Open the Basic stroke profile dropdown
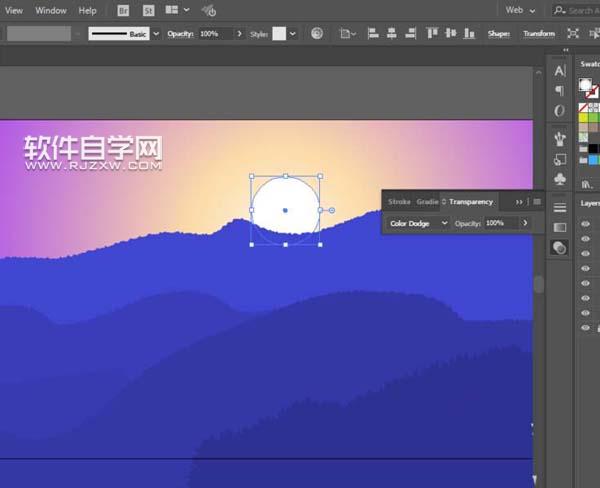The image size is (600, 488). tap(156, 34)
